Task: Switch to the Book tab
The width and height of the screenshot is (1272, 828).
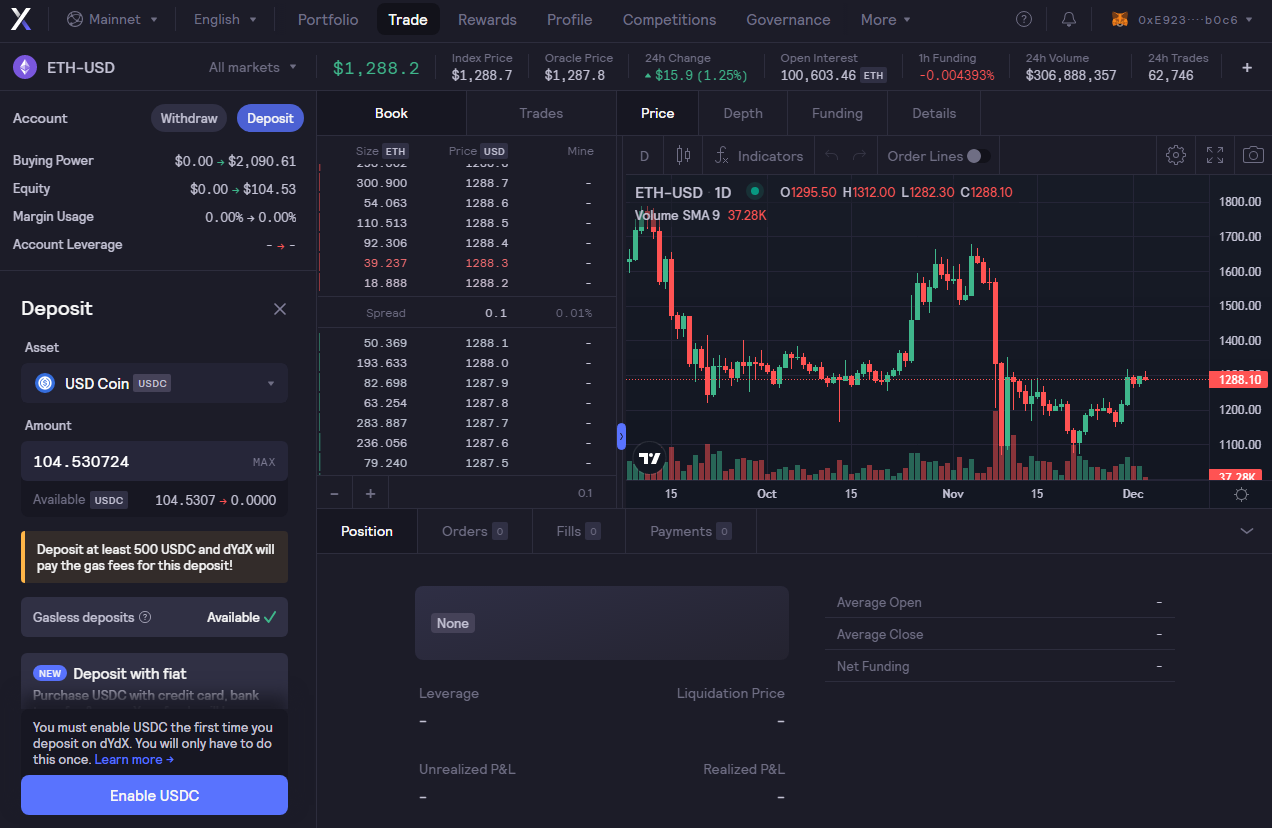Action: pyautogui.click(x=391, y=113)
